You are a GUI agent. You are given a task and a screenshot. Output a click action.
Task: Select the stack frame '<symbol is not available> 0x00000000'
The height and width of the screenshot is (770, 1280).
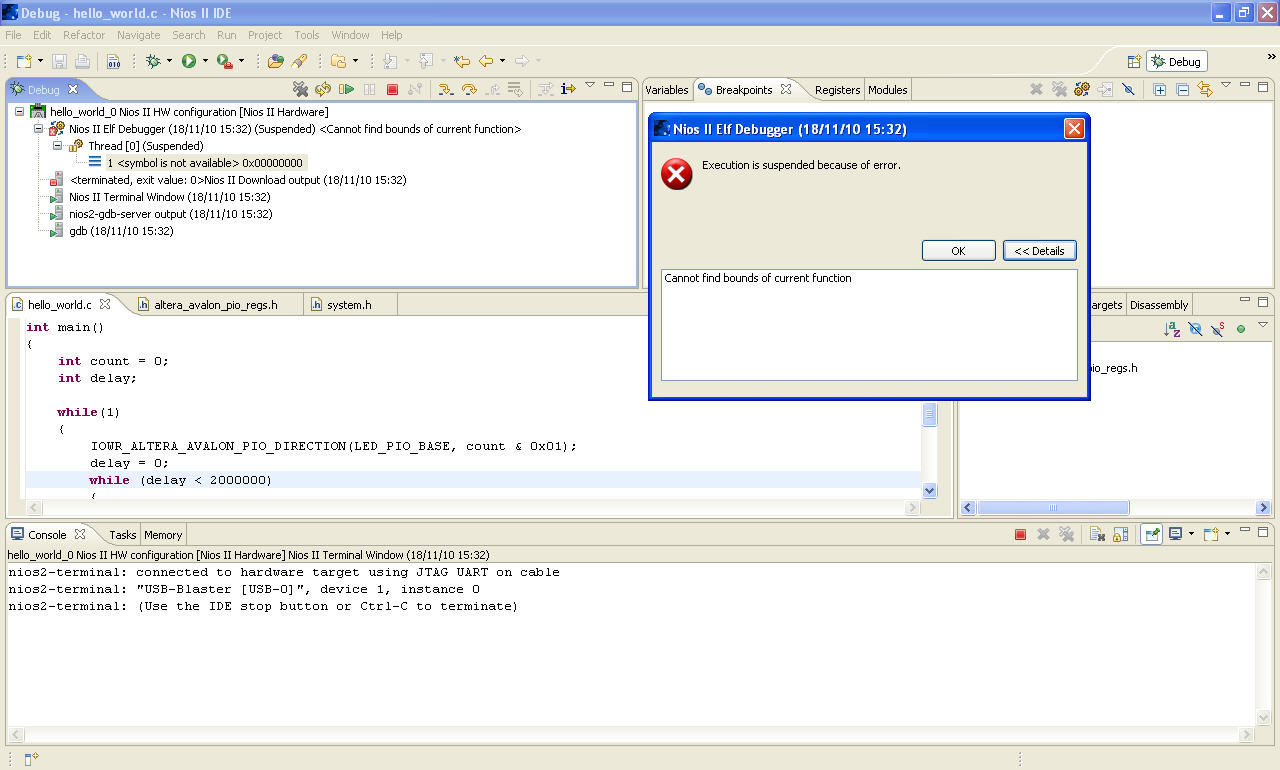coord(204,163)
